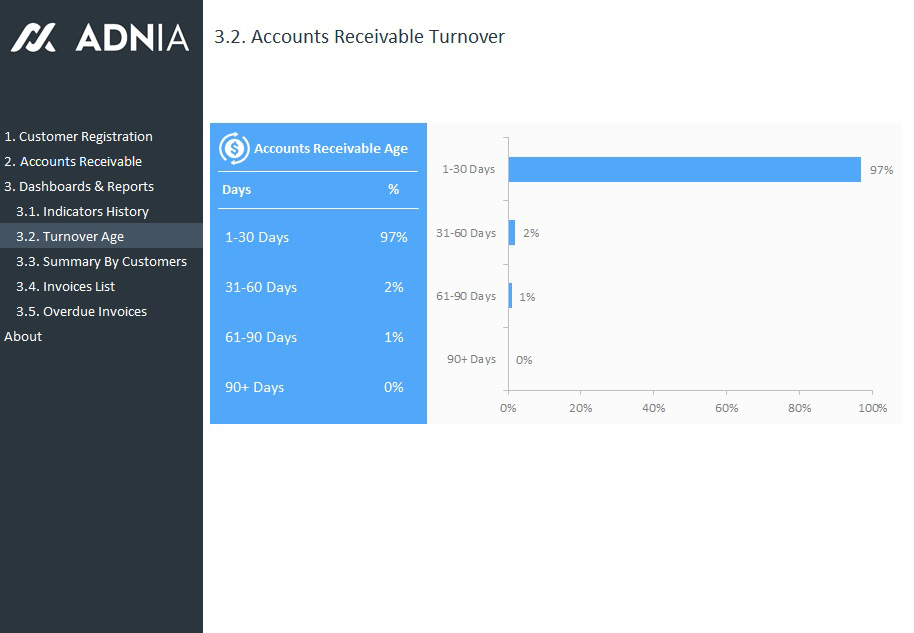Select the 31-60 Days chart bar
This screenshot has height=633, width=914.
point(512,233)
